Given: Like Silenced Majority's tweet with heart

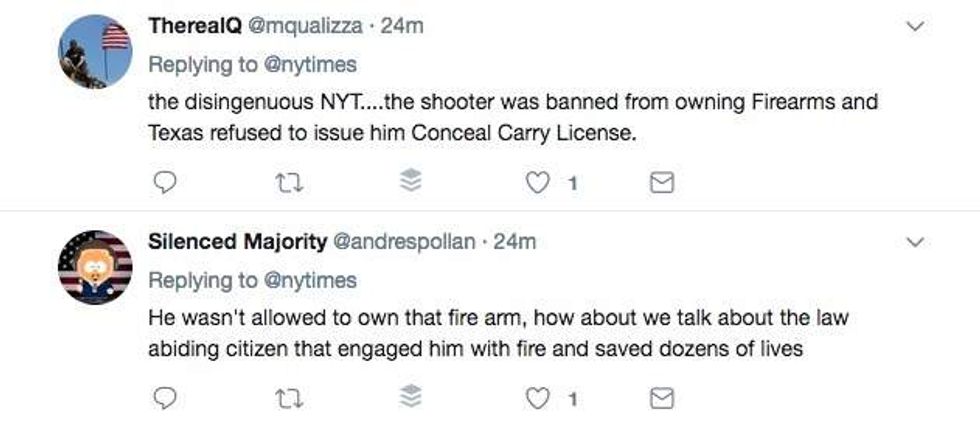Looking at the screenshot, I should [538, 399].
